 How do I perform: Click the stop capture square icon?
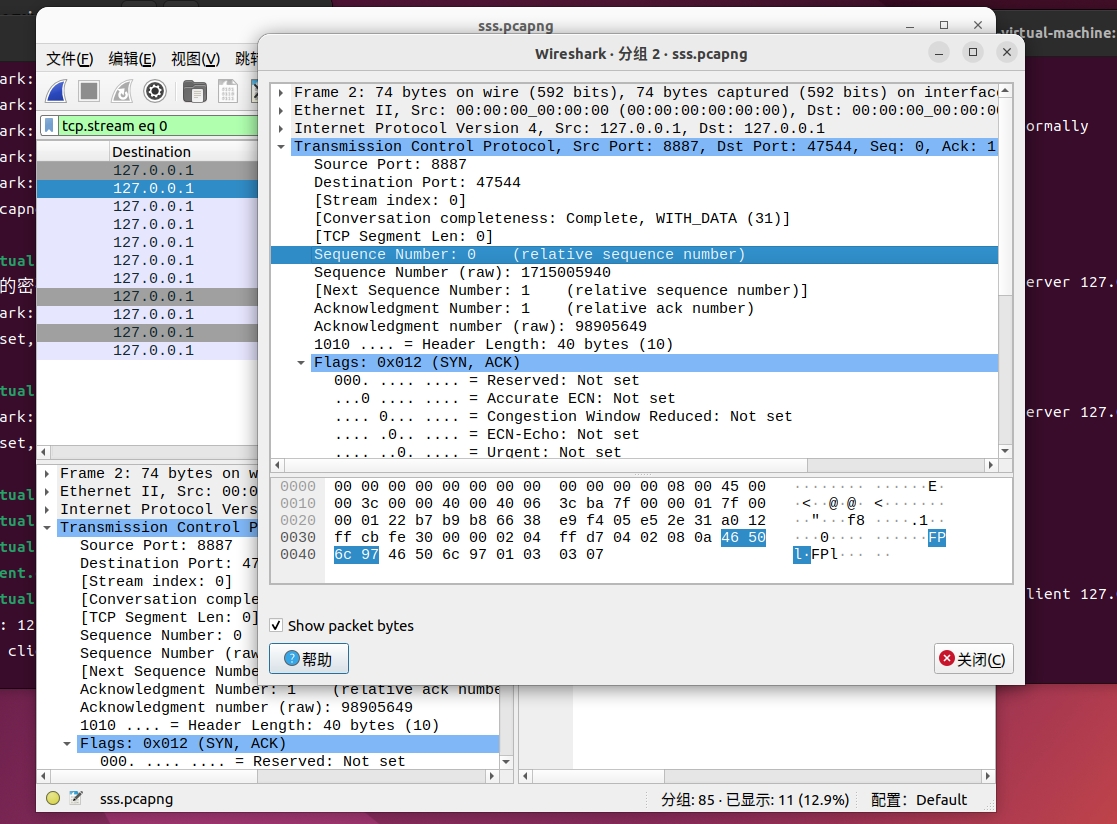click(89, 91)
